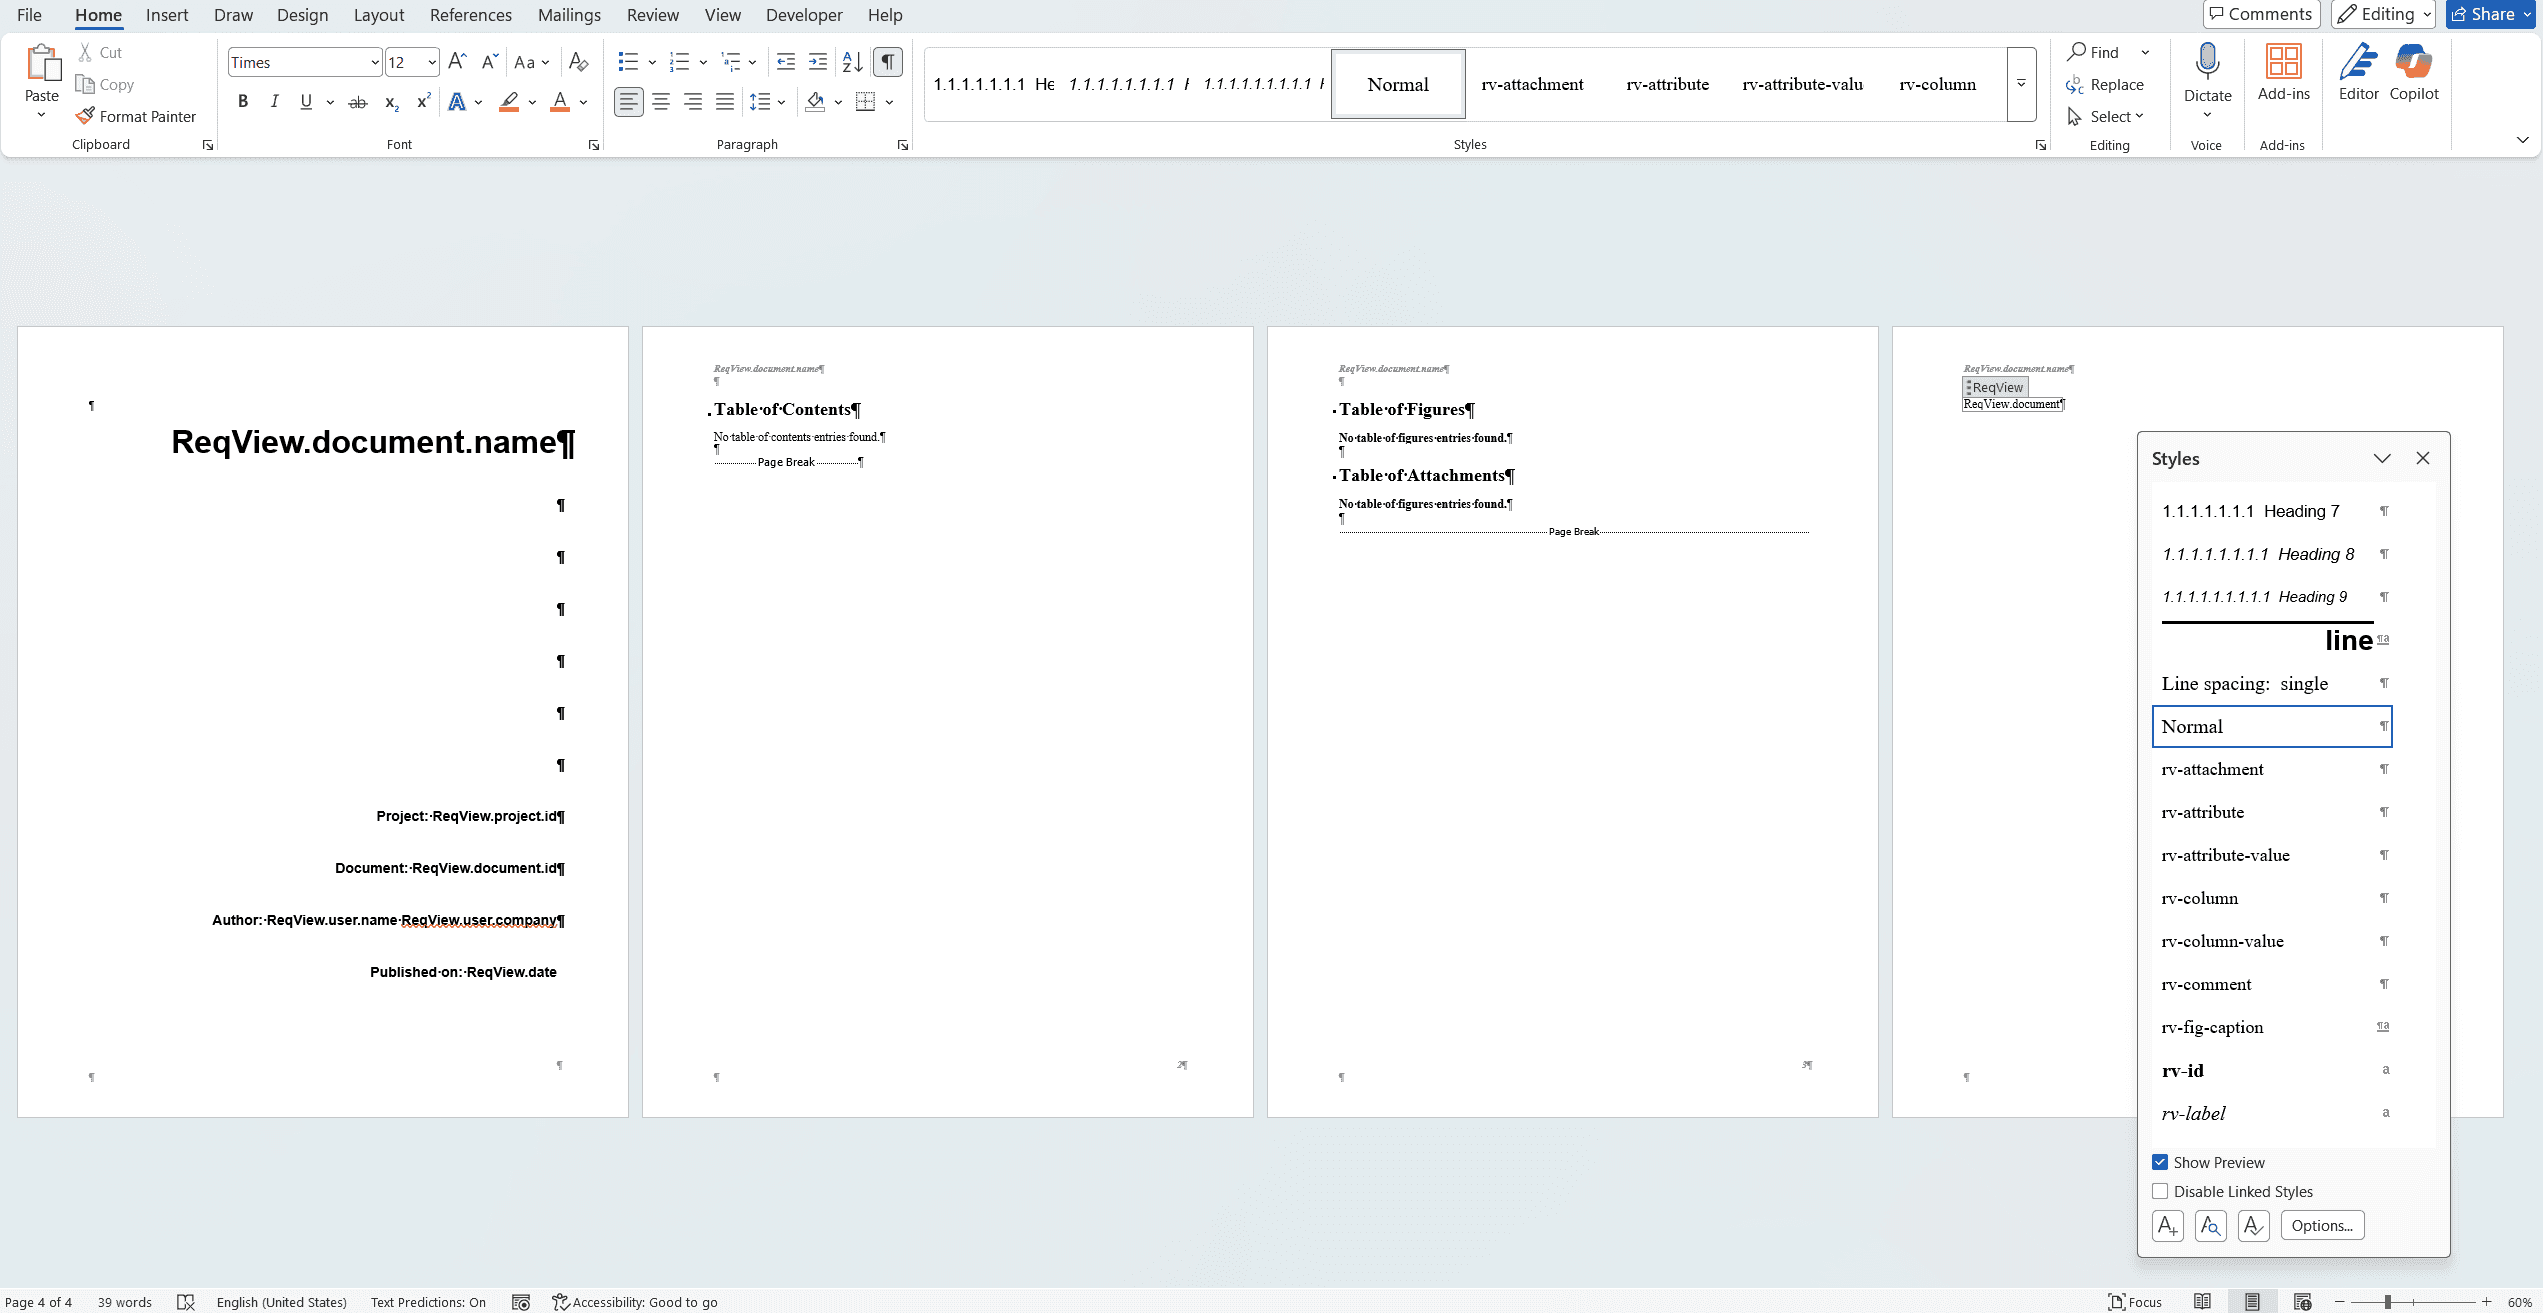Justify the paragraph text
This screenshot has width=2543, height=1313.
(725, 102)
